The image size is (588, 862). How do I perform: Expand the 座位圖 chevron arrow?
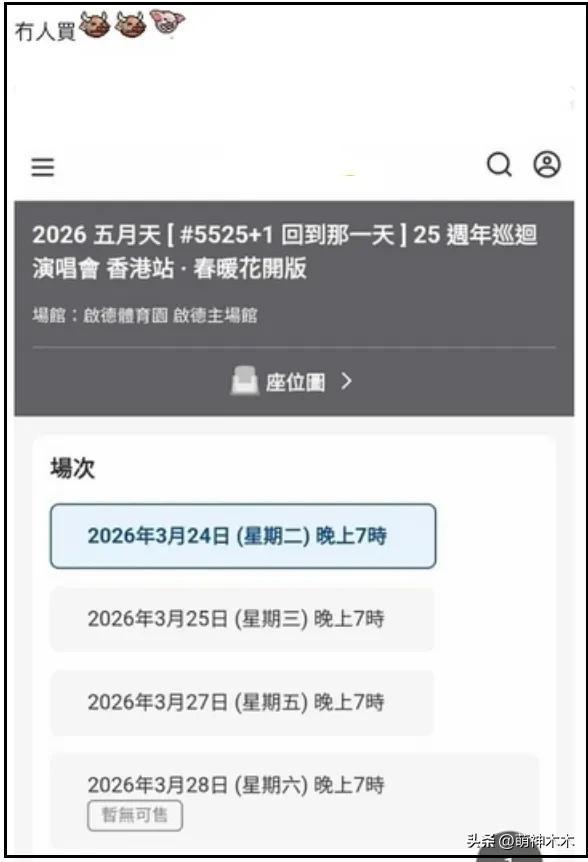coord(346,381)
